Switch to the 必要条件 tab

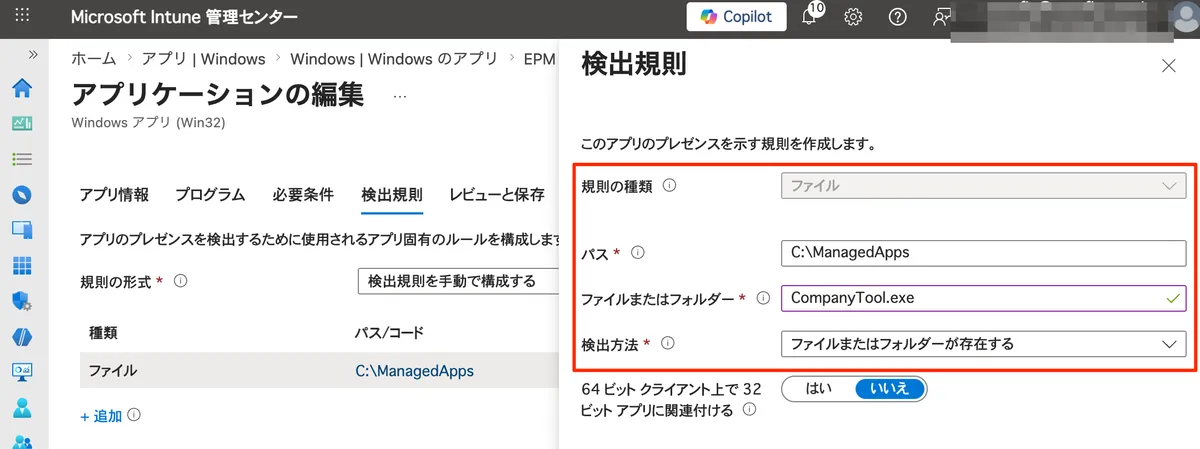(x=303, y=194)
